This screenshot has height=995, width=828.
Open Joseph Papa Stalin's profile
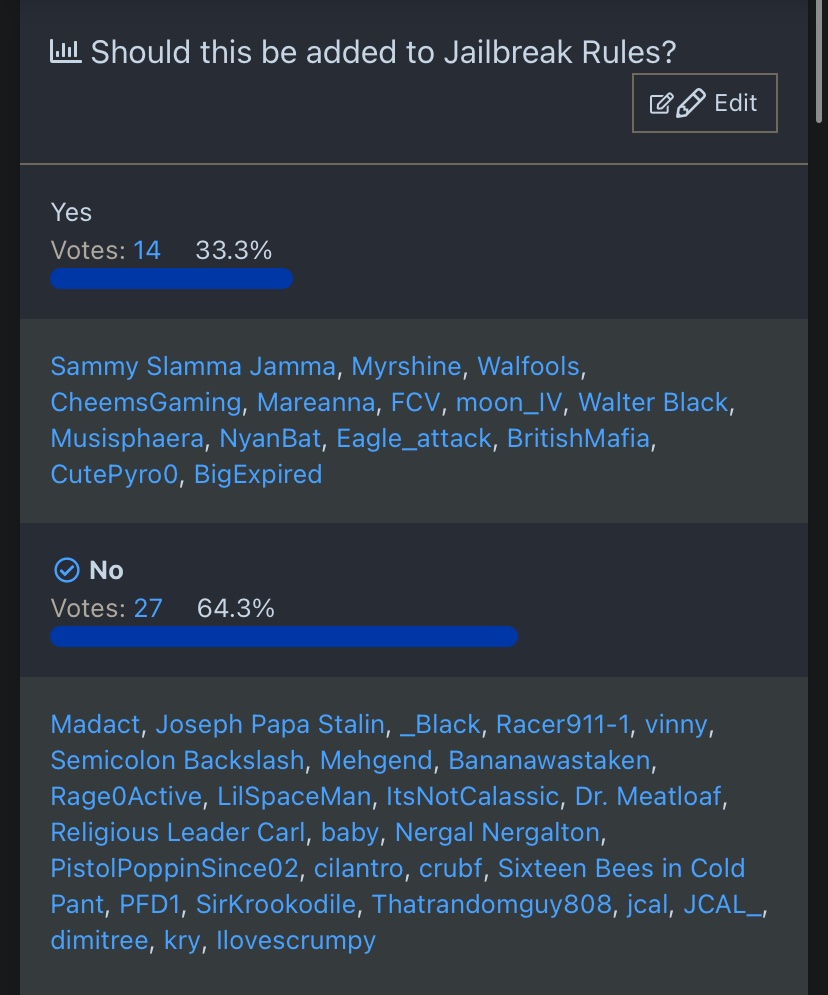pos(269,724)
